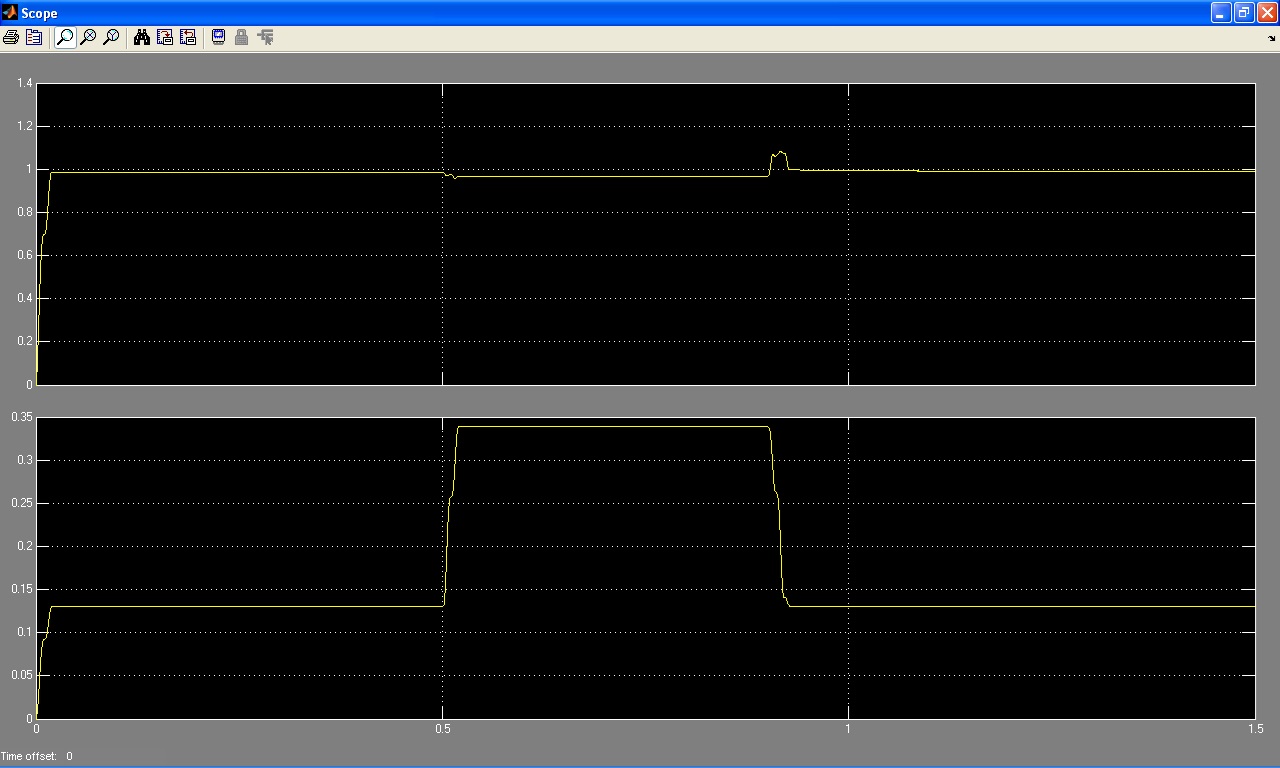This screenshot has height=768, width=1280.
Task: Open the scope Parameters dialog
Action: (x=34, y=37)
